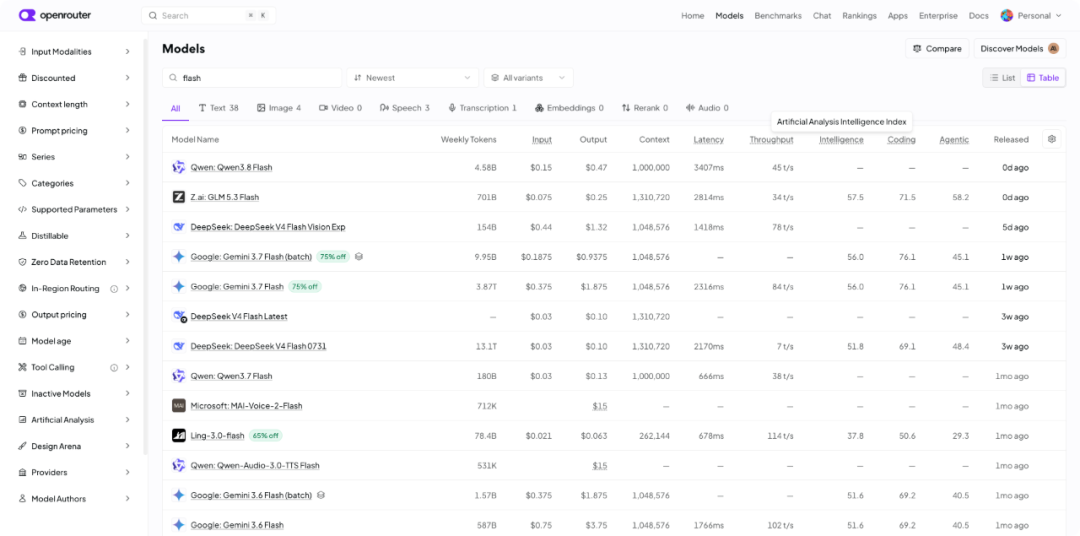
Task: Click the models search field containing flash
Action: 252,78
